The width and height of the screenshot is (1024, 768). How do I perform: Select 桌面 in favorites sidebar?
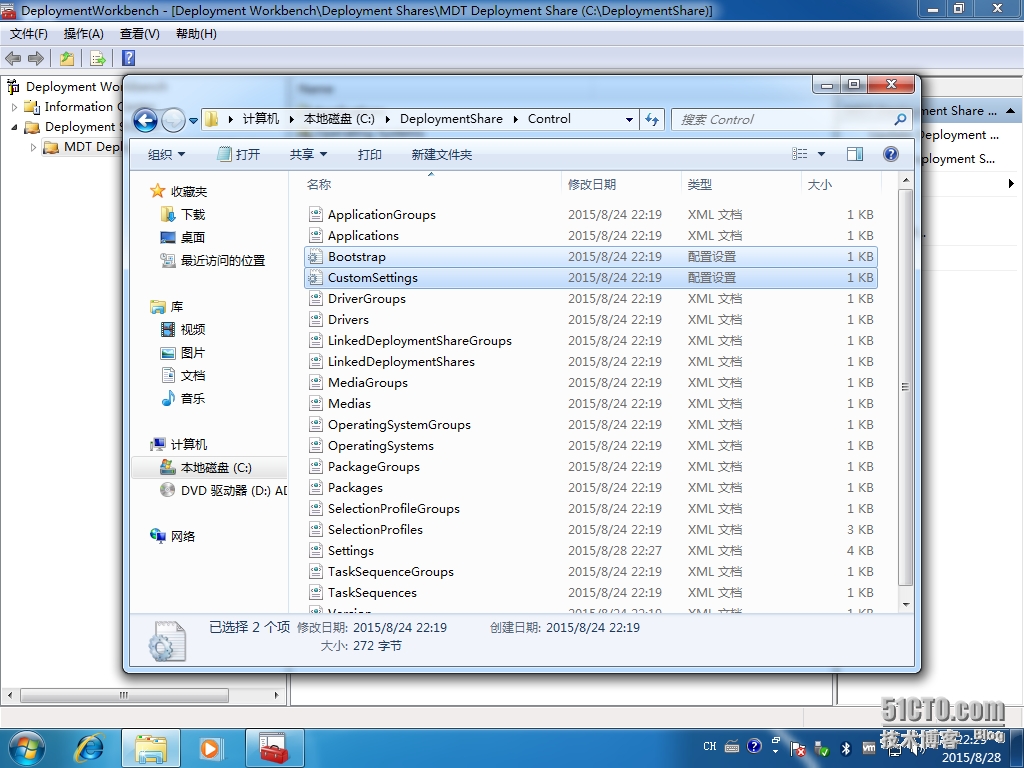click(183, 237)
